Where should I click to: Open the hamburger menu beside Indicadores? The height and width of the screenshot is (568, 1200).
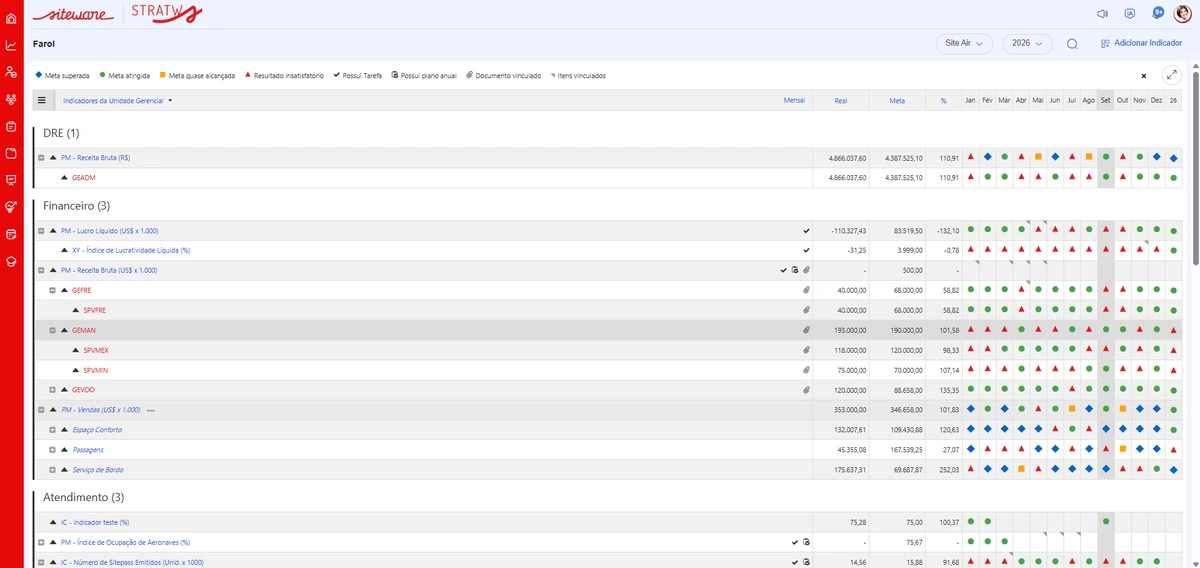click(42, 100)
